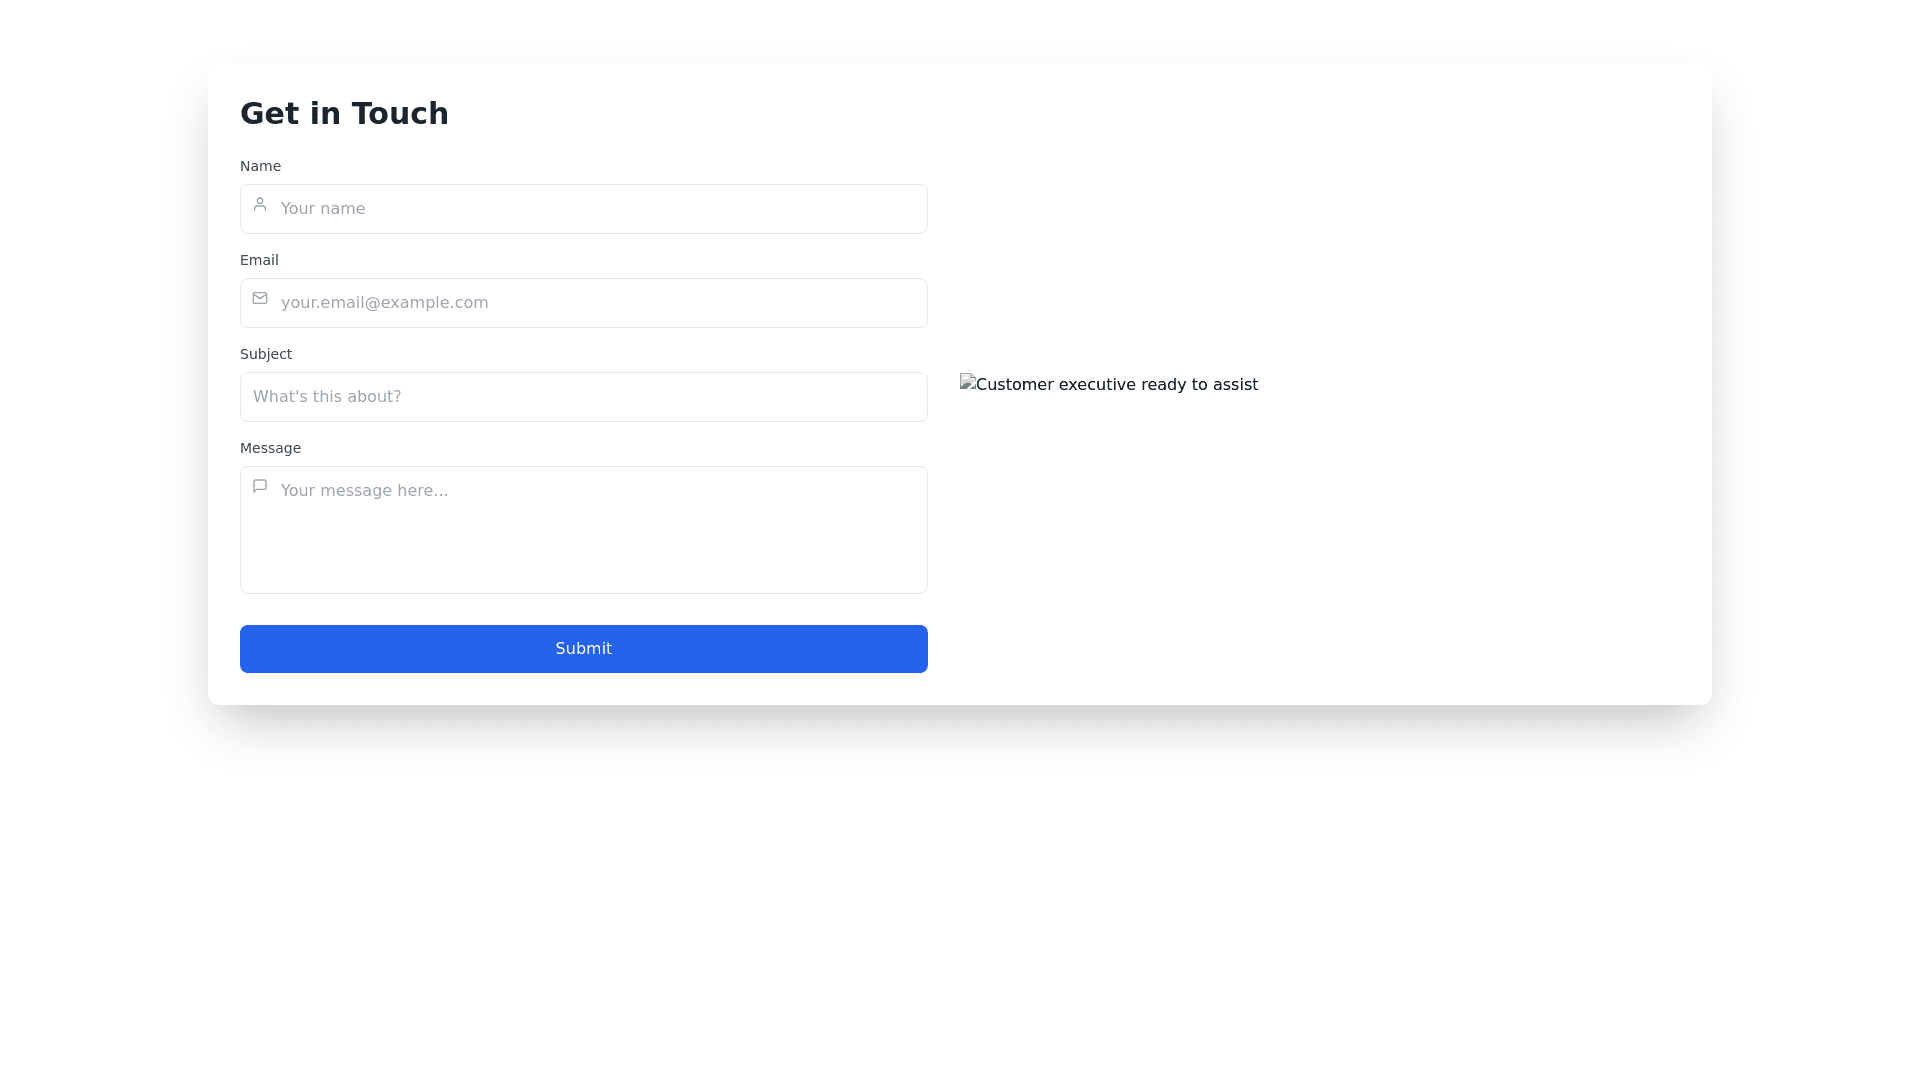Click the person icon in Name field

point(260,204)
